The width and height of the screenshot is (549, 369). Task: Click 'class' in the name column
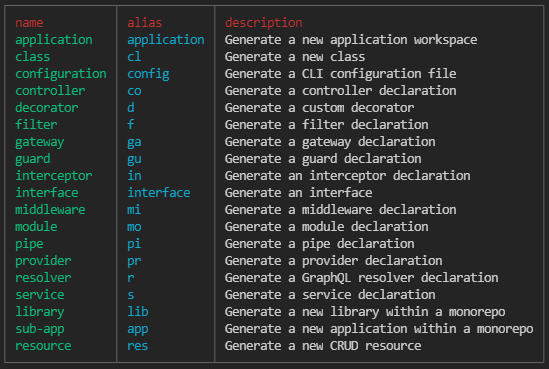click(x=33, y=57)
